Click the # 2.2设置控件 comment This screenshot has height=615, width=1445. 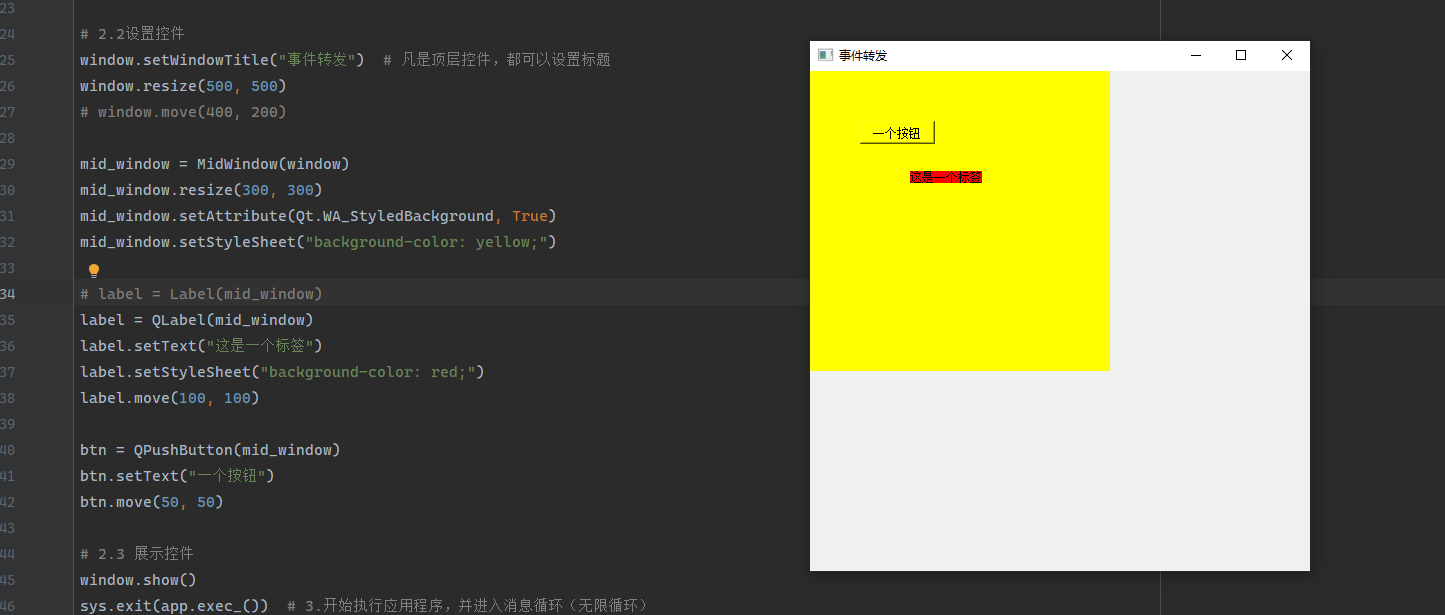click(132, 34)
